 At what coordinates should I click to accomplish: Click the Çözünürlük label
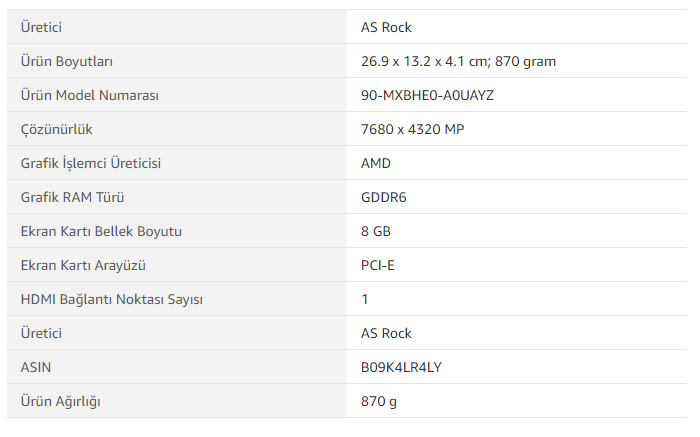[x=56, y=129]
